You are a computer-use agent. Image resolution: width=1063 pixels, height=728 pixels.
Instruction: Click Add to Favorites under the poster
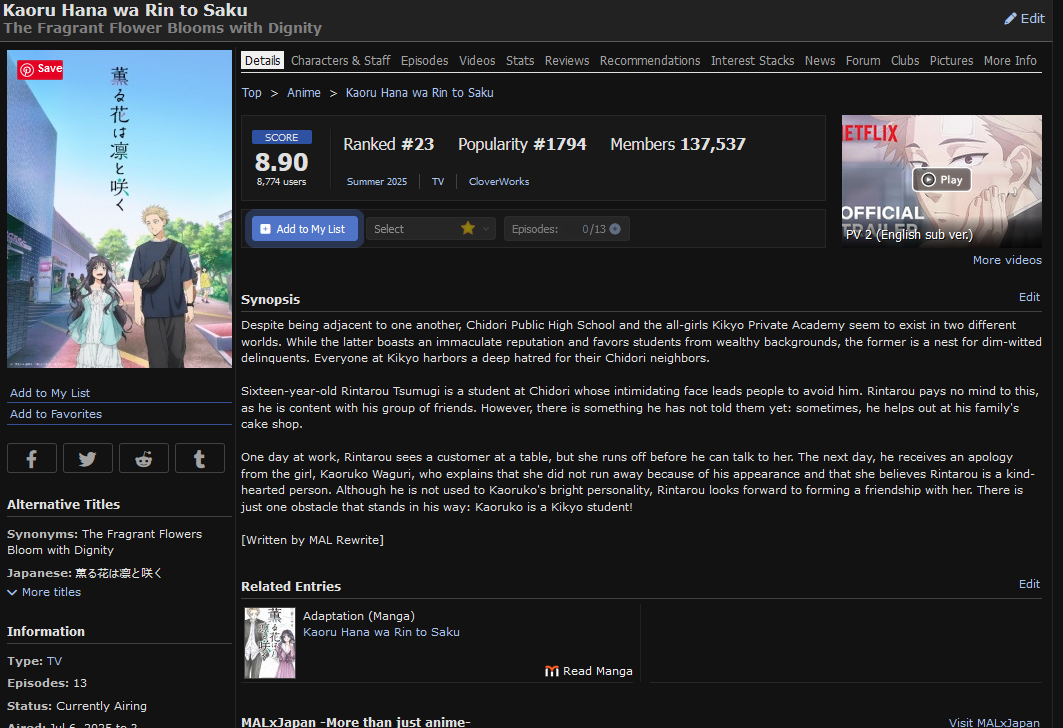pyautogui.click(x=56, y=414)
